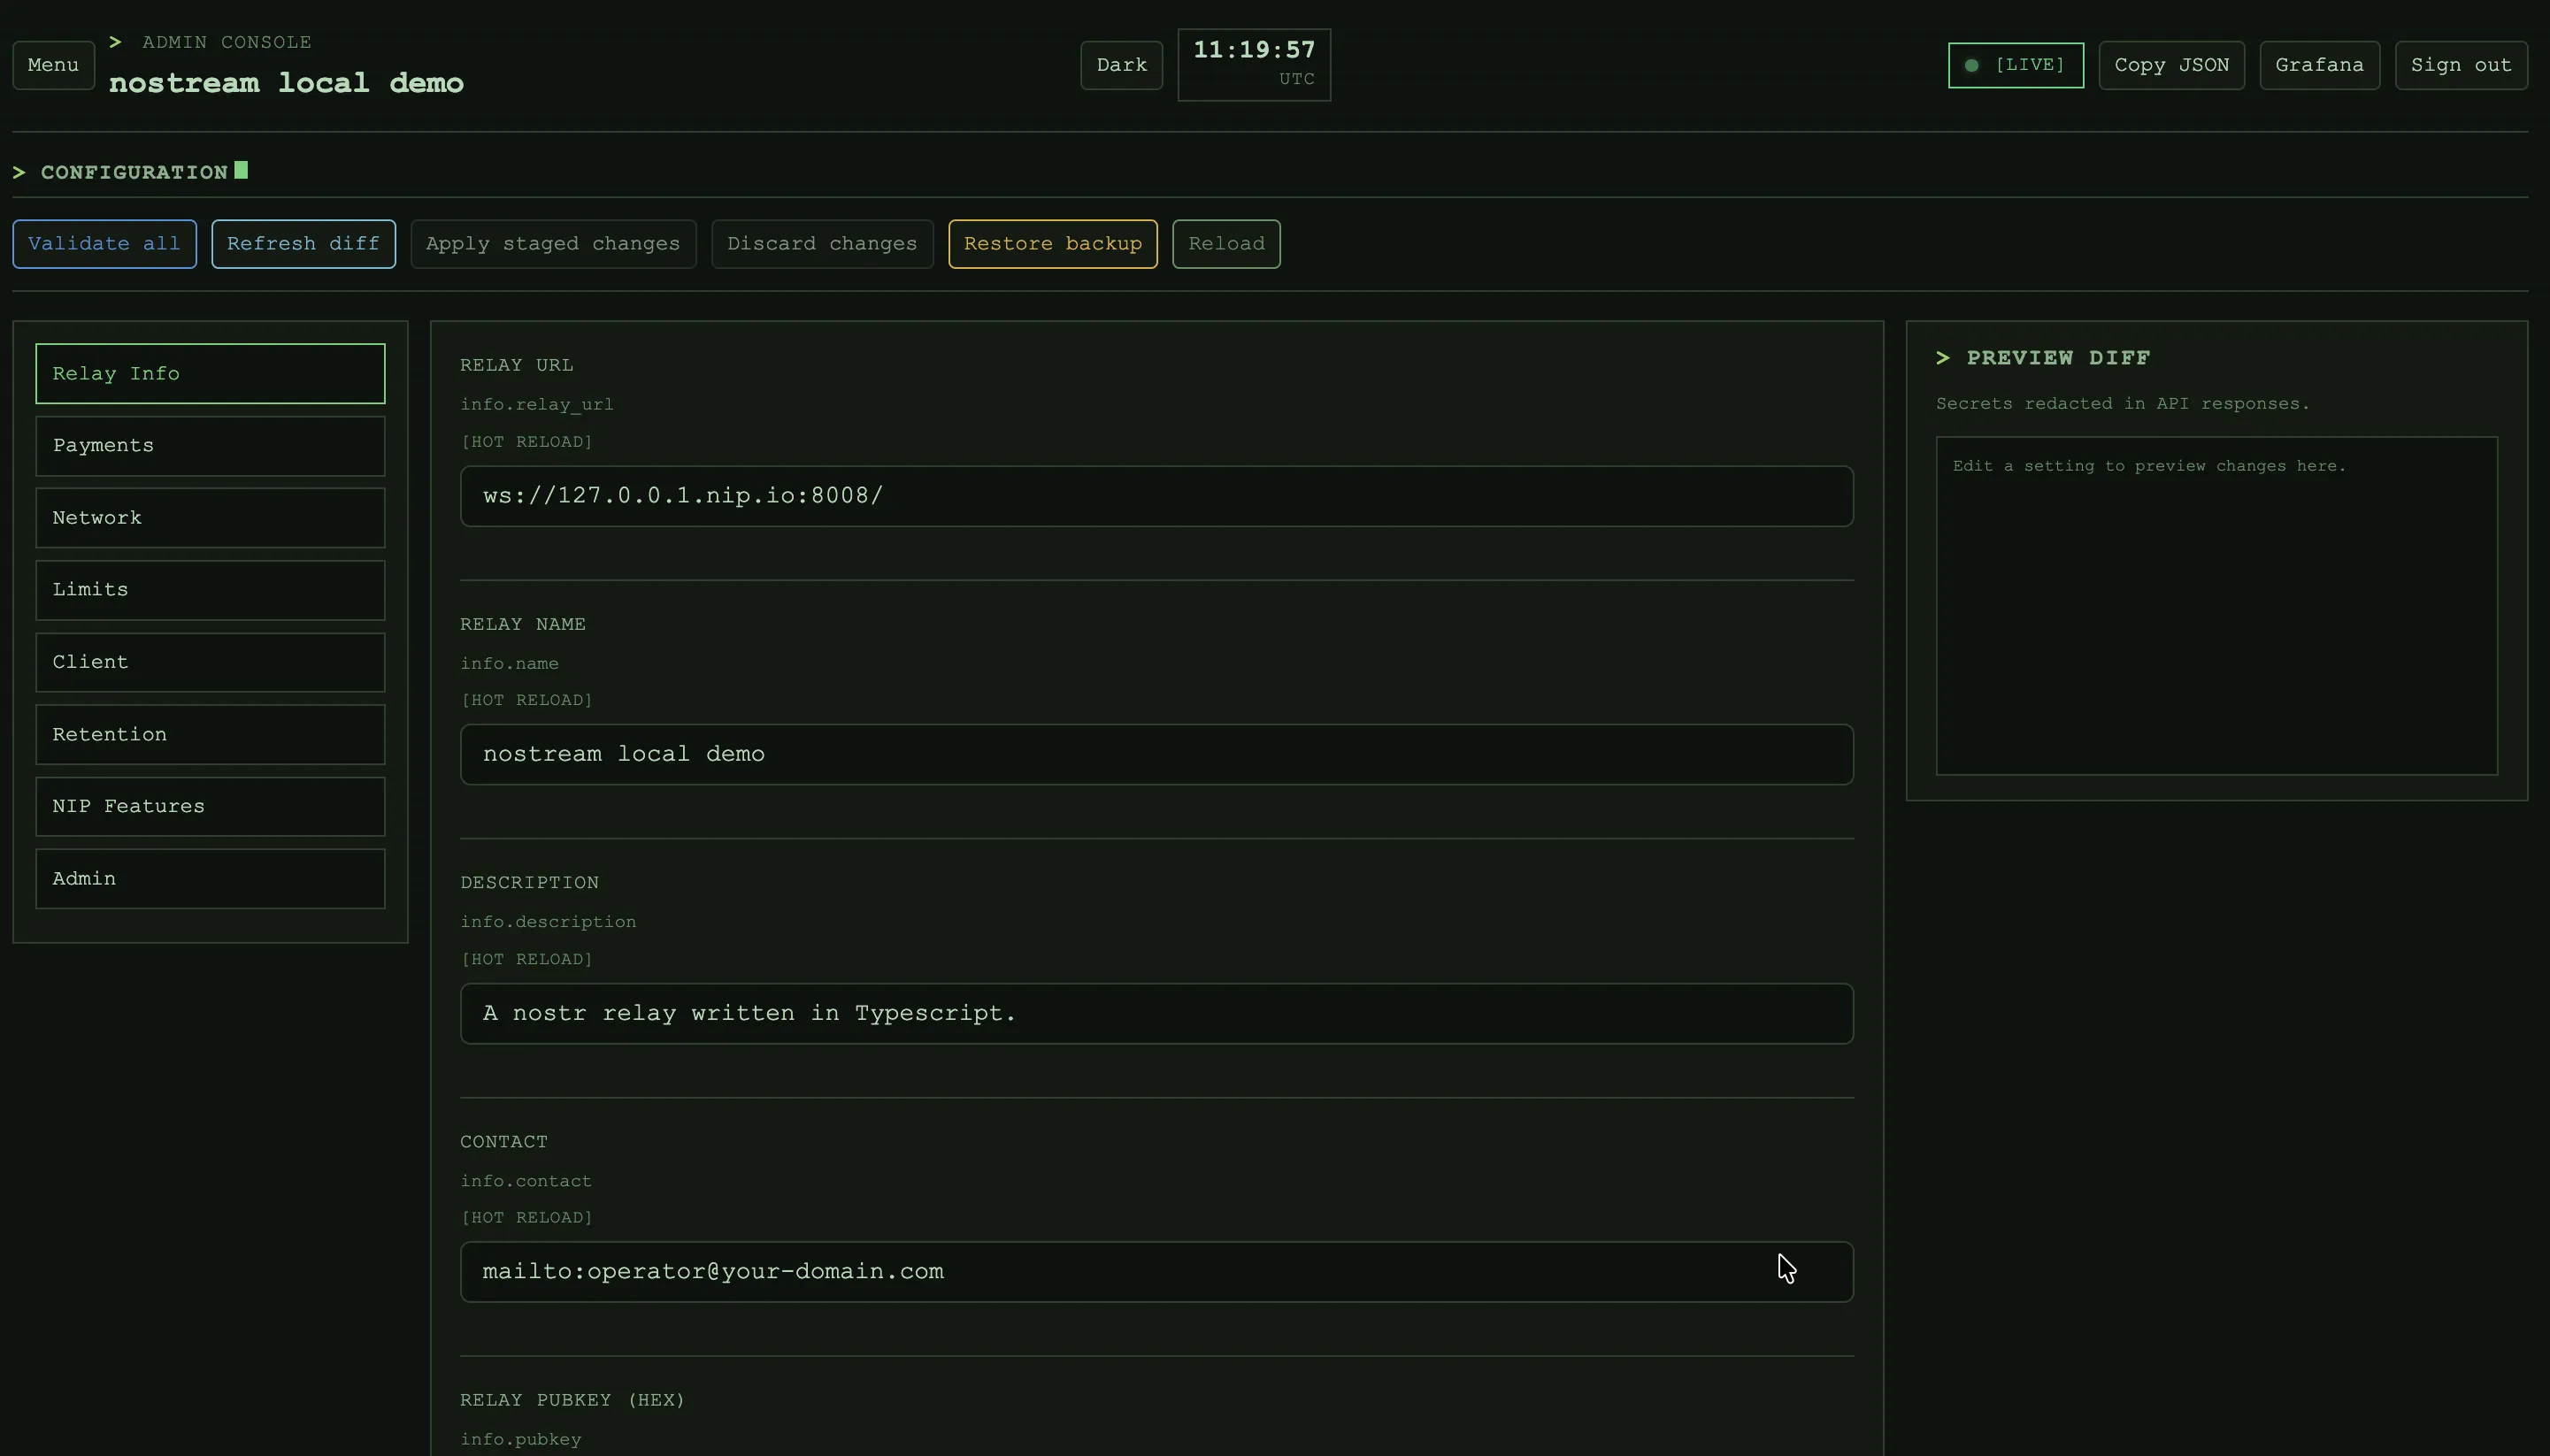Viewport: 2550px width, 1456px height.
Task: Click the CONFIGURATION heading
Action: (134, 172)
